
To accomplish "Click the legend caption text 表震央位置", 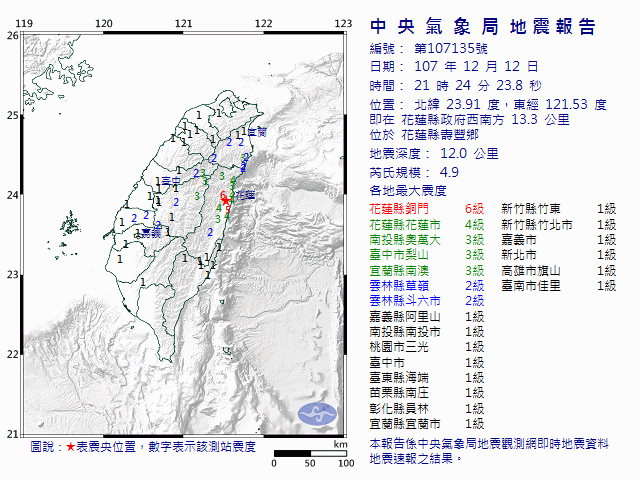I will click(106, 447).
